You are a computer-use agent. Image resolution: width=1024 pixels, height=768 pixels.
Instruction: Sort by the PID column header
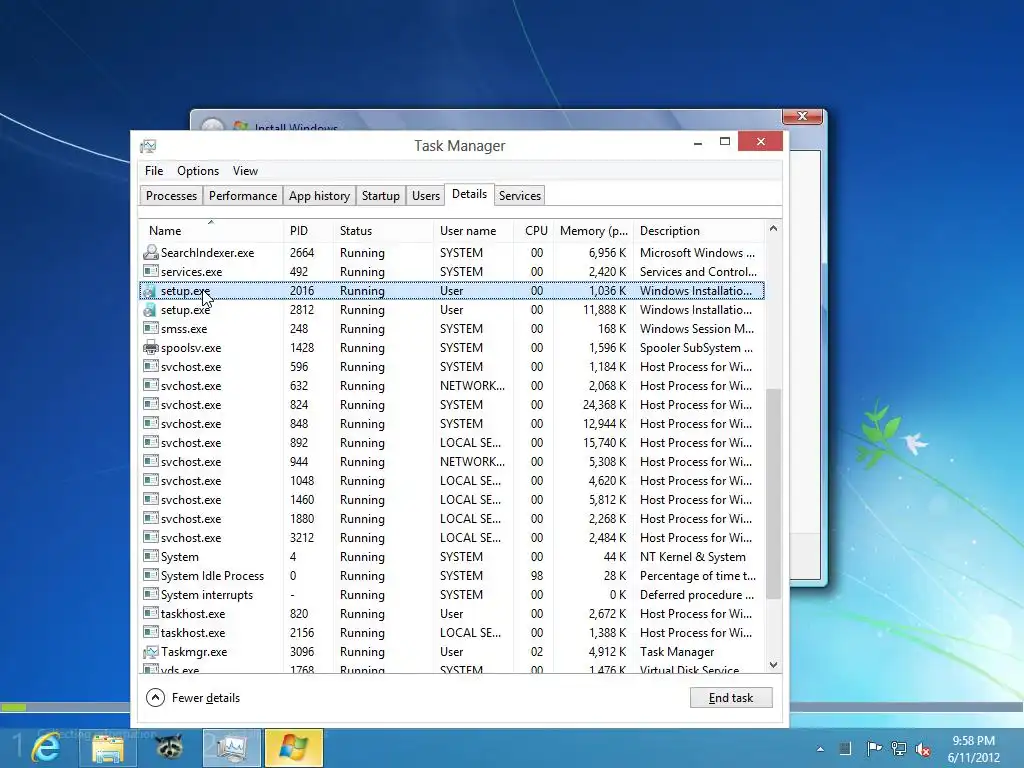pos(308,231)
